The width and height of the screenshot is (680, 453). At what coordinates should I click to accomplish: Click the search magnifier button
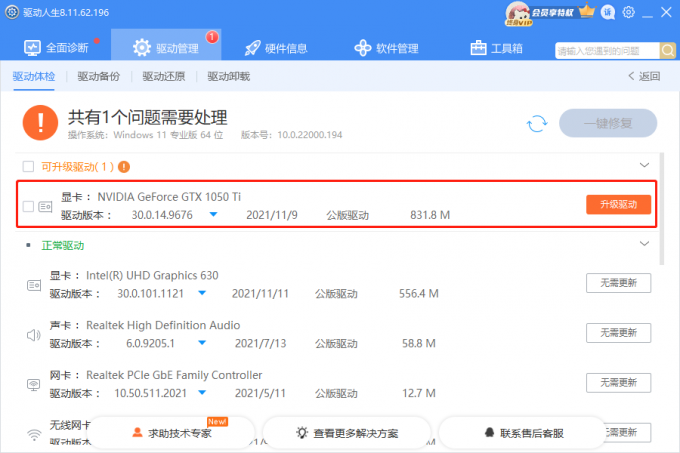tap(667, 51)
